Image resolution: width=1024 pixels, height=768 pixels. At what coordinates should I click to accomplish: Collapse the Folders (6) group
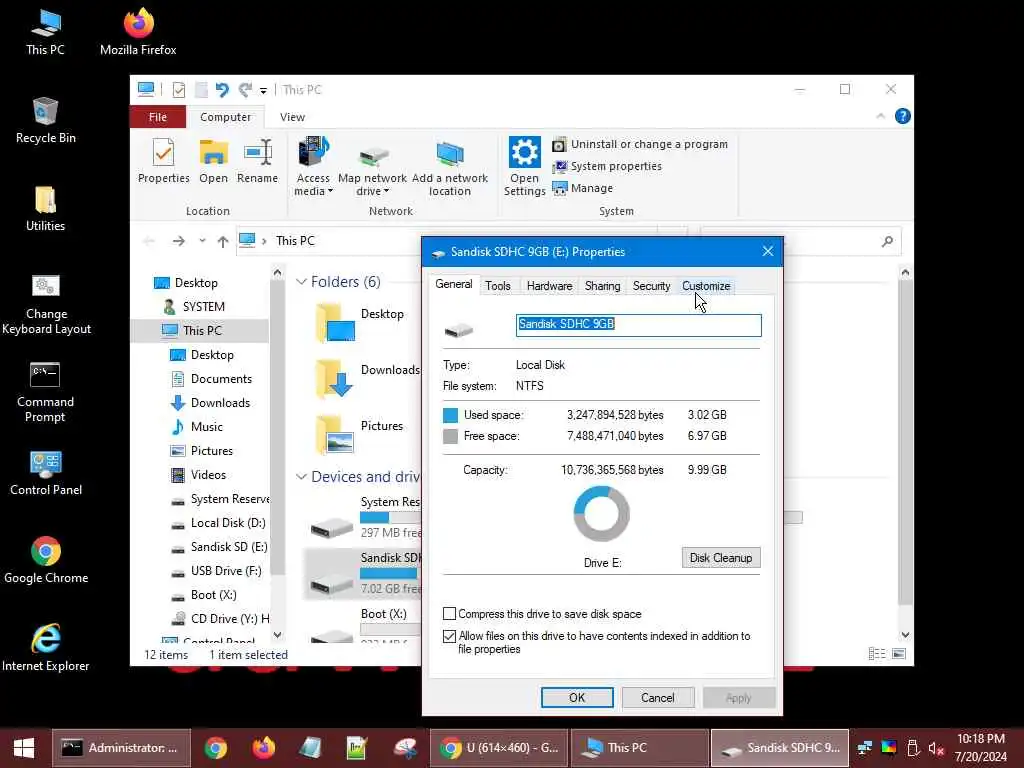point(301,282)
